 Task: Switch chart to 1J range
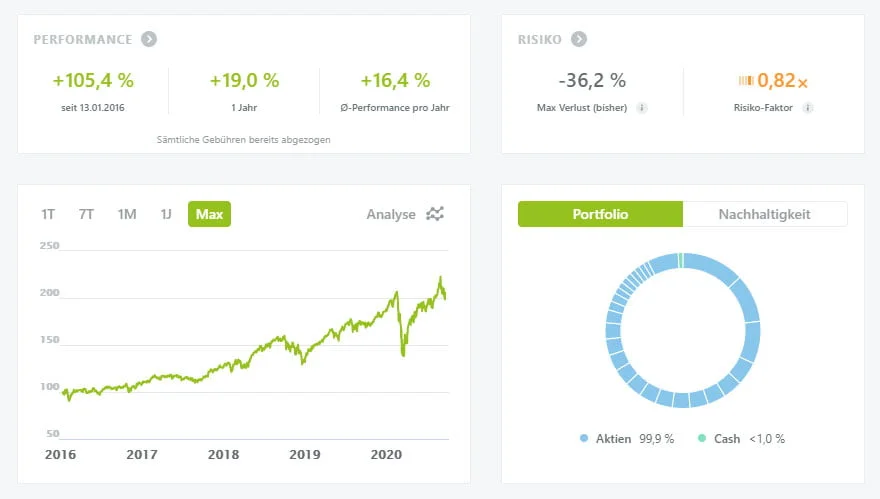pyautogui.click(x=166, y=214)
